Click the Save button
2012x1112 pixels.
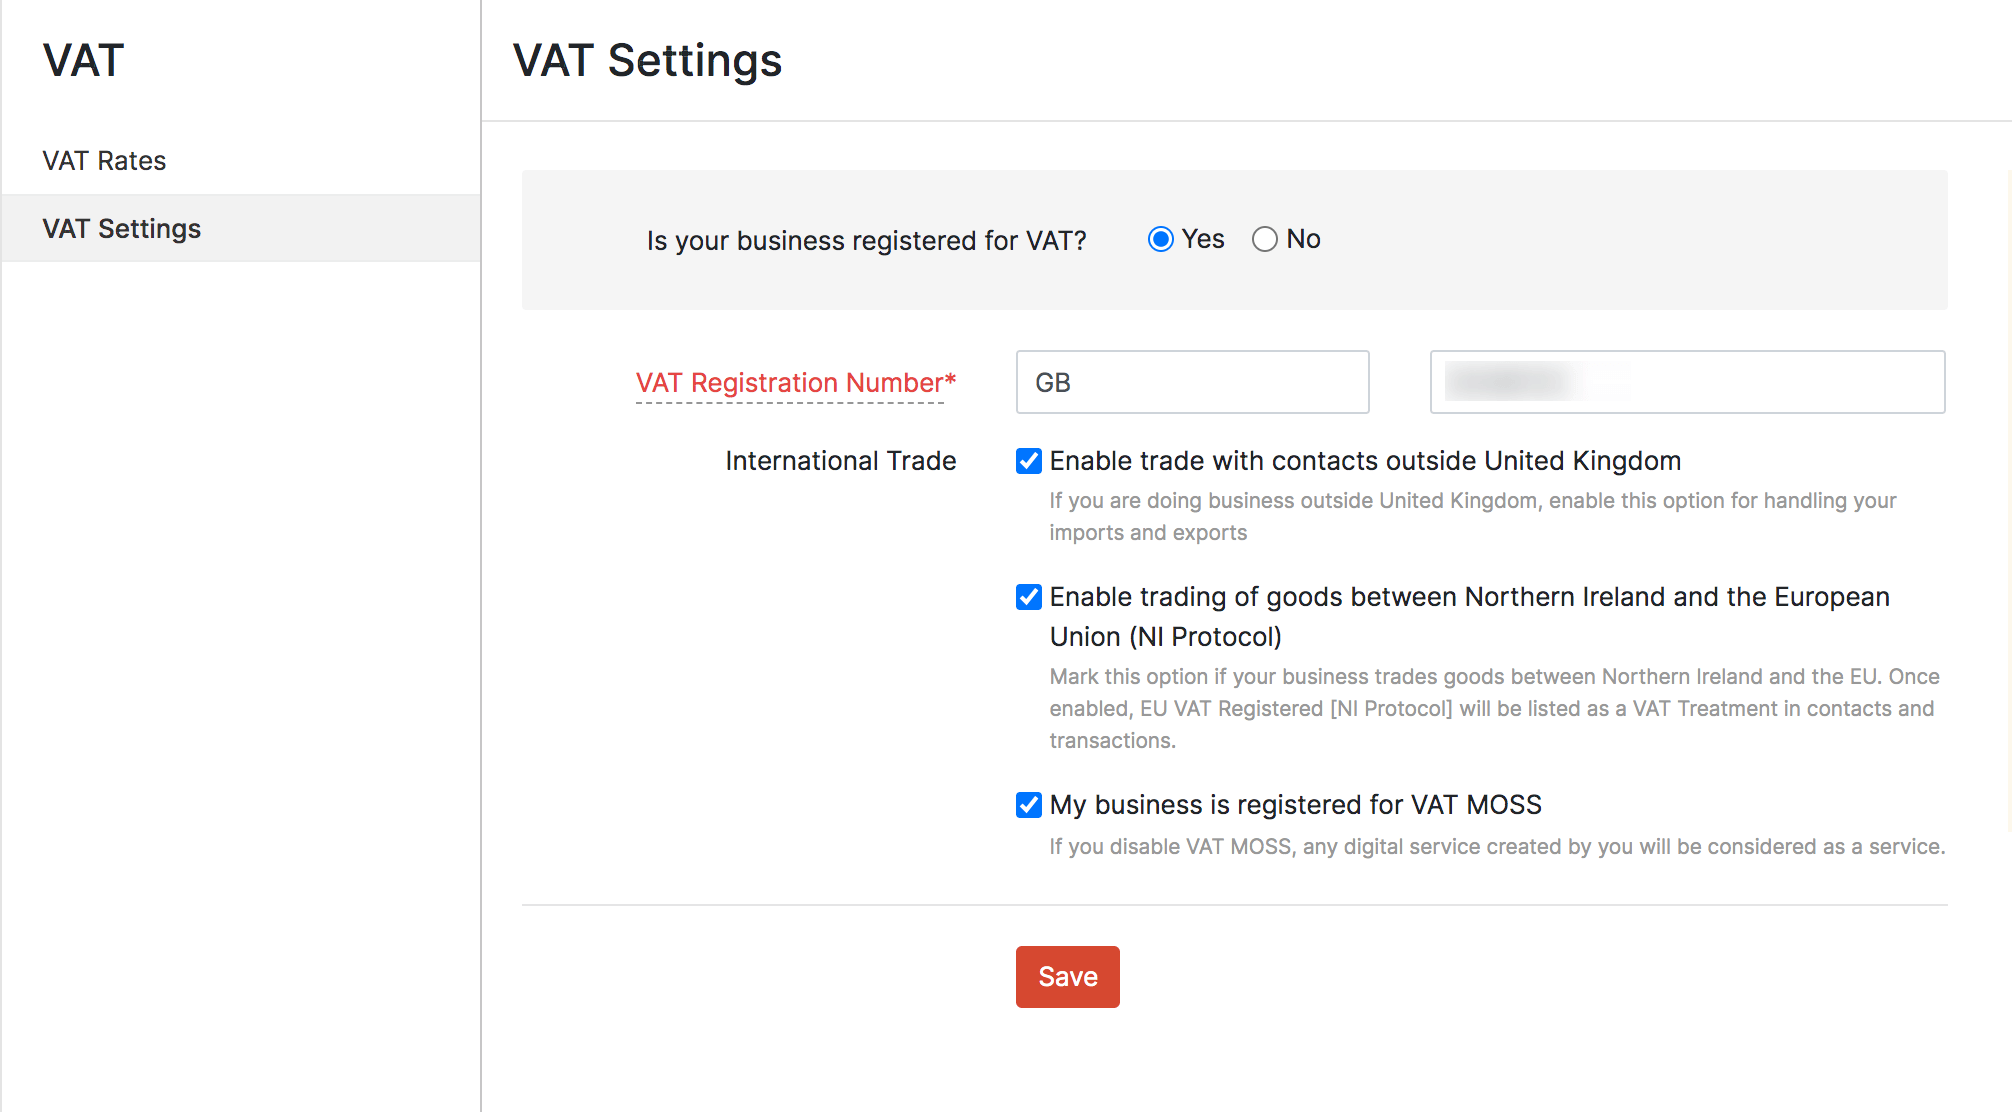[1067, 977]
